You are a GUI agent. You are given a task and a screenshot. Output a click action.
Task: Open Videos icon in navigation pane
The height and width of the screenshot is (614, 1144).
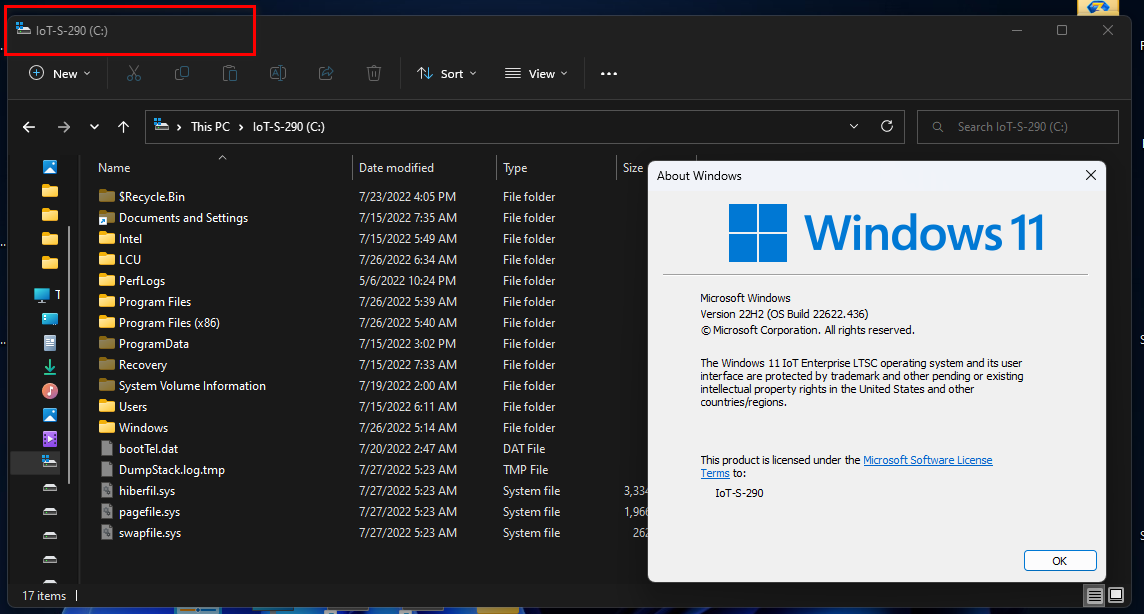[50, 439]
